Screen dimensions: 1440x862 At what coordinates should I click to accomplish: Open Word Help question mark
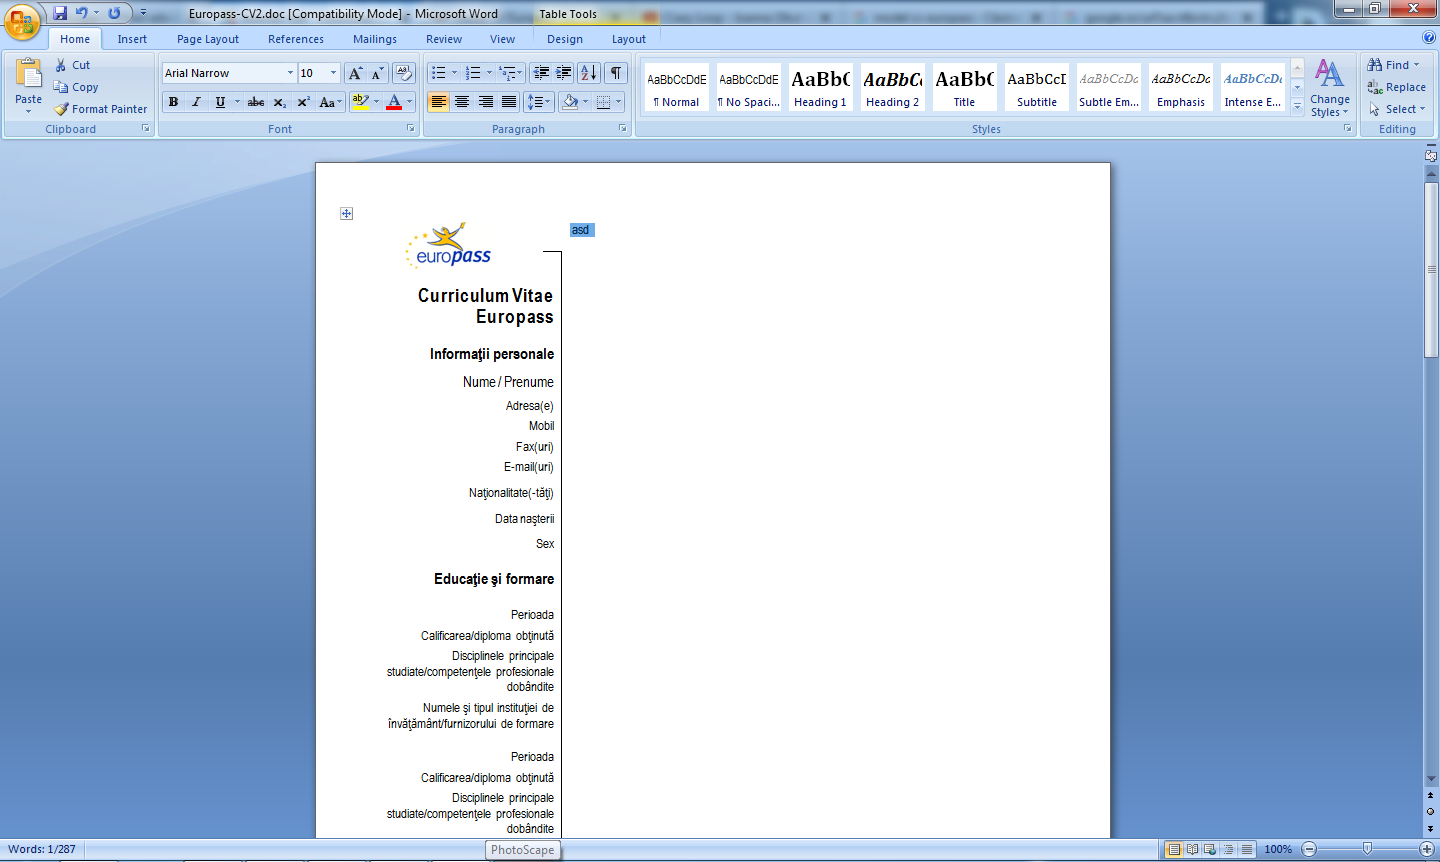(x=1429, y=37)
